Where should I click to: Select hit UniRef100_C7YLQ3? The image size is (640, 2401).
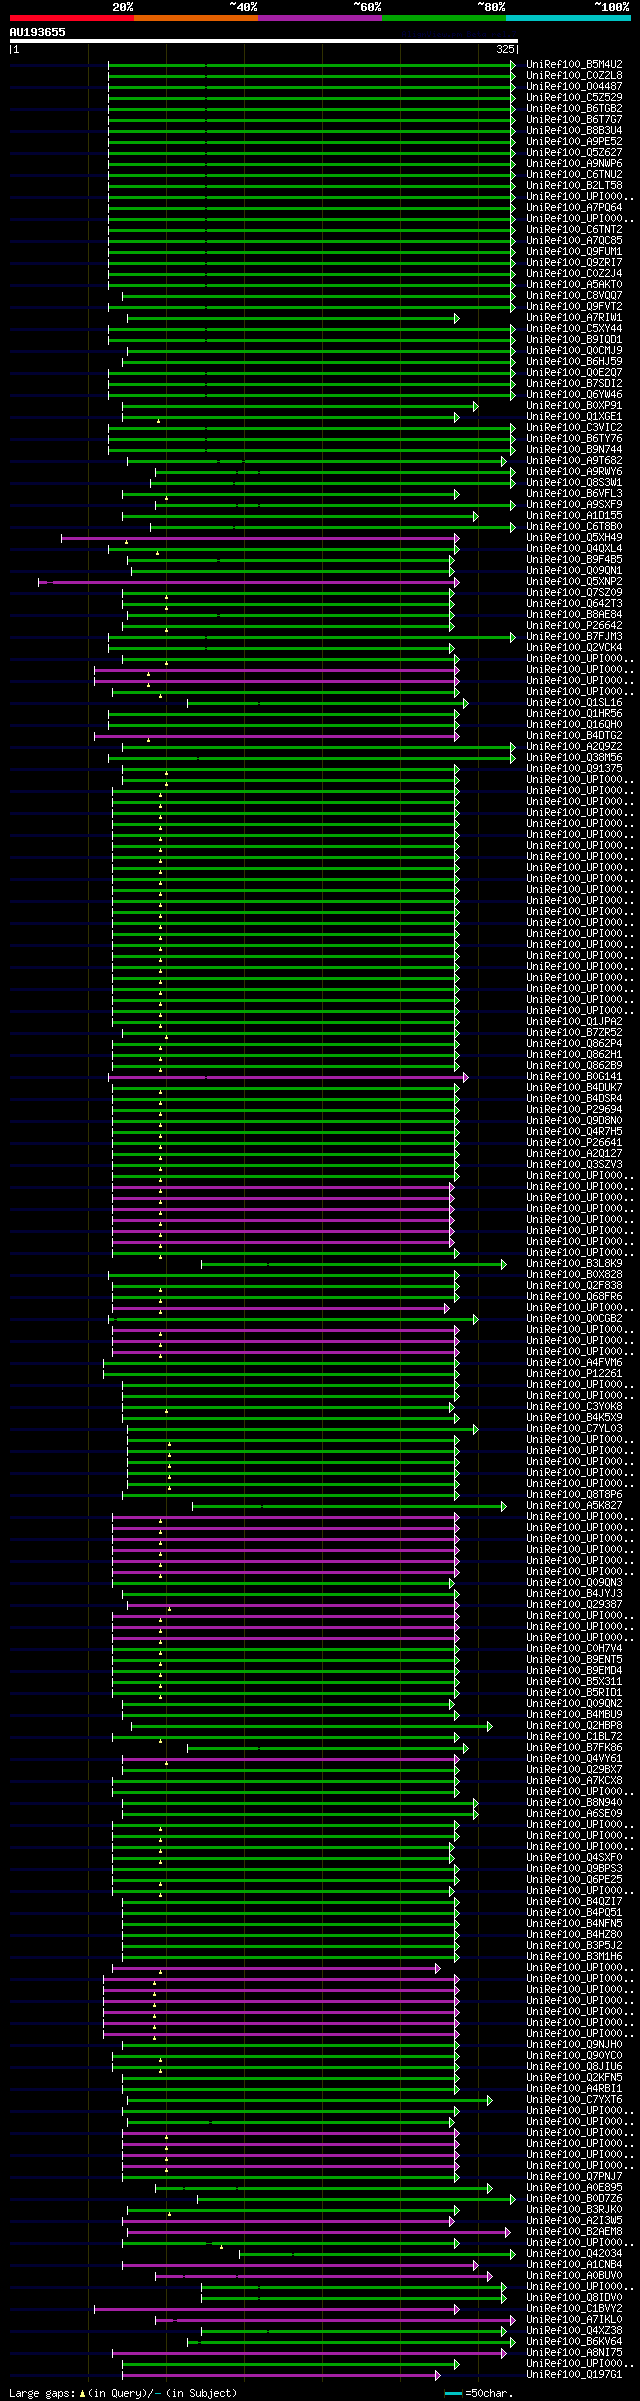tap(574, 1428)
